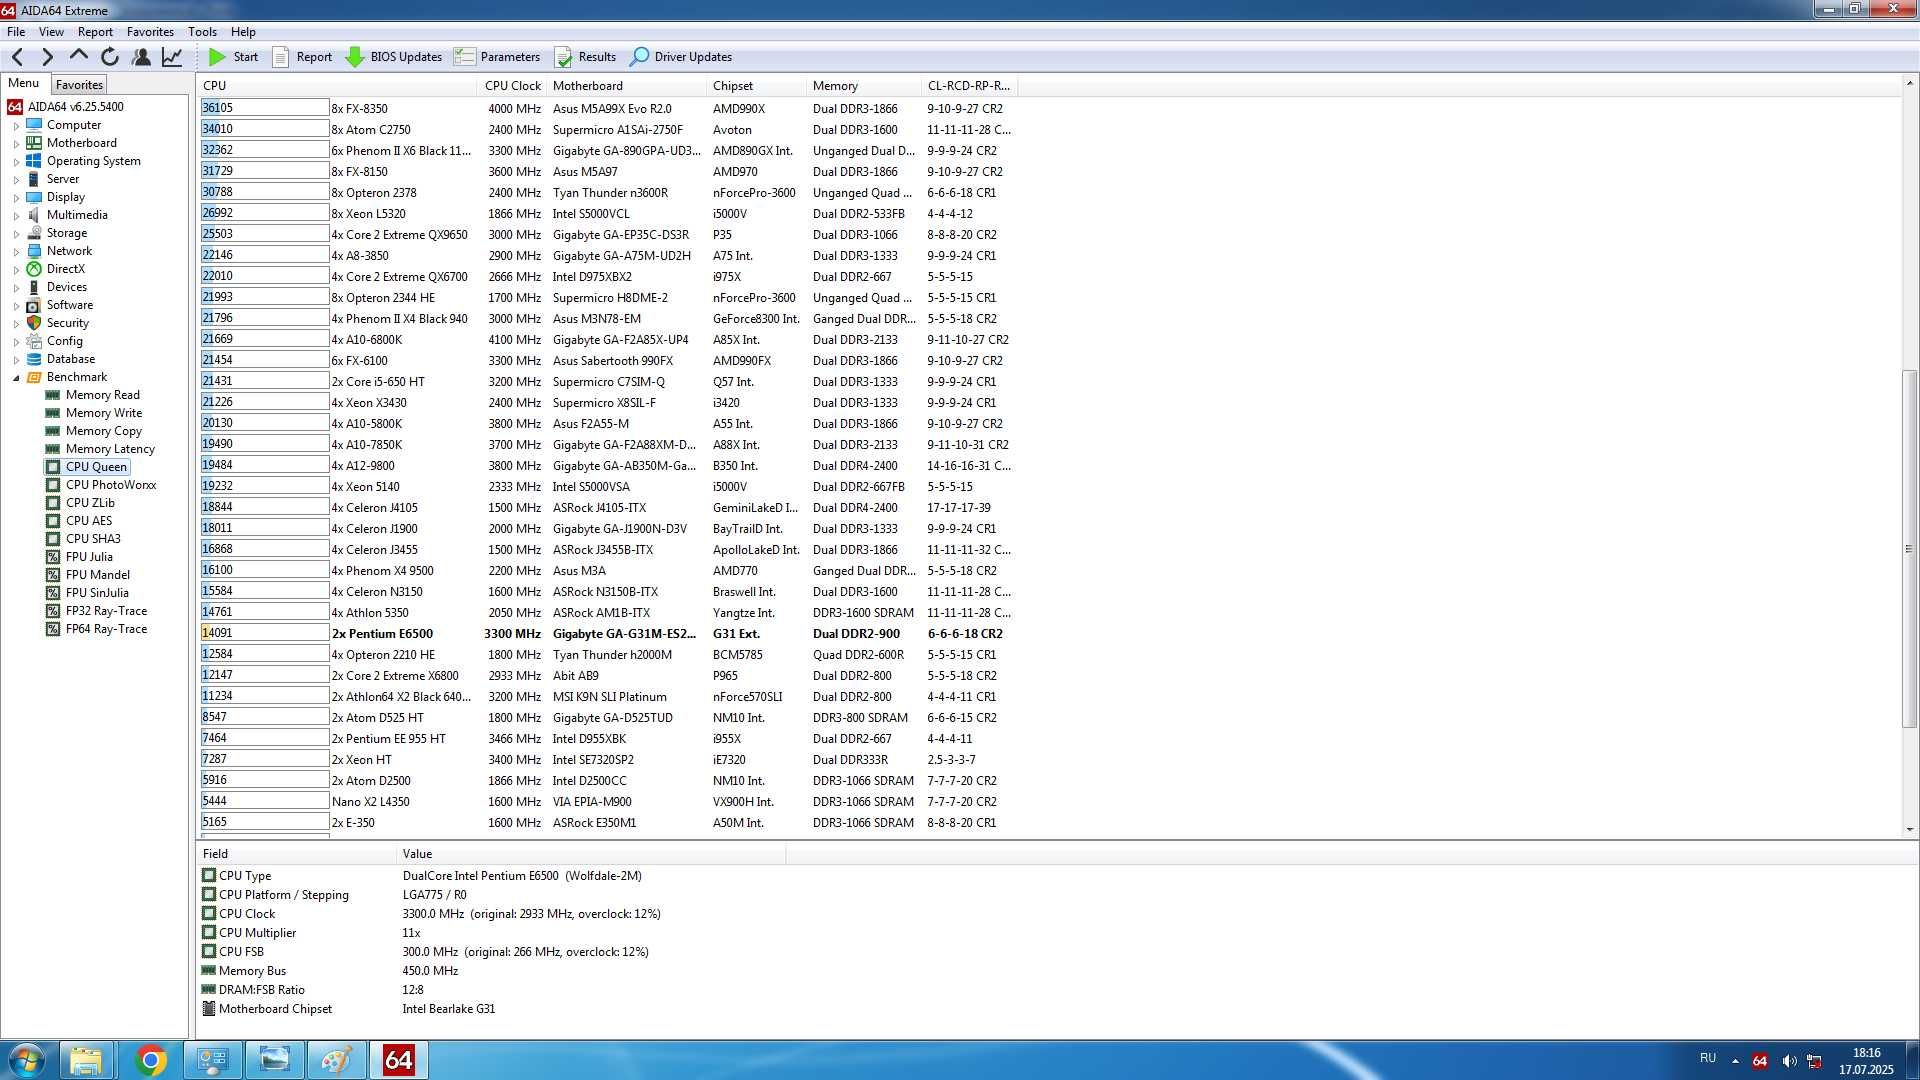
Task: Open the CPU ZLib benchmark
Action: pyautogui.click(x=90, y=503)
